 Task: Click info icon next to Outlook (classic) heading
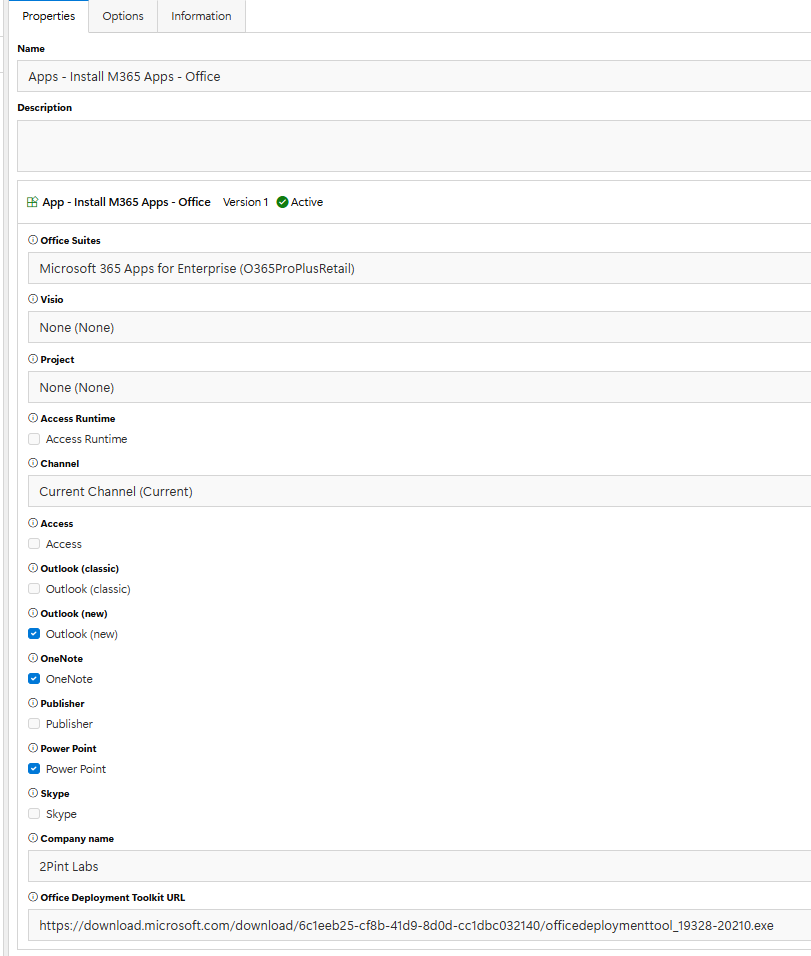tap(33, 568)
